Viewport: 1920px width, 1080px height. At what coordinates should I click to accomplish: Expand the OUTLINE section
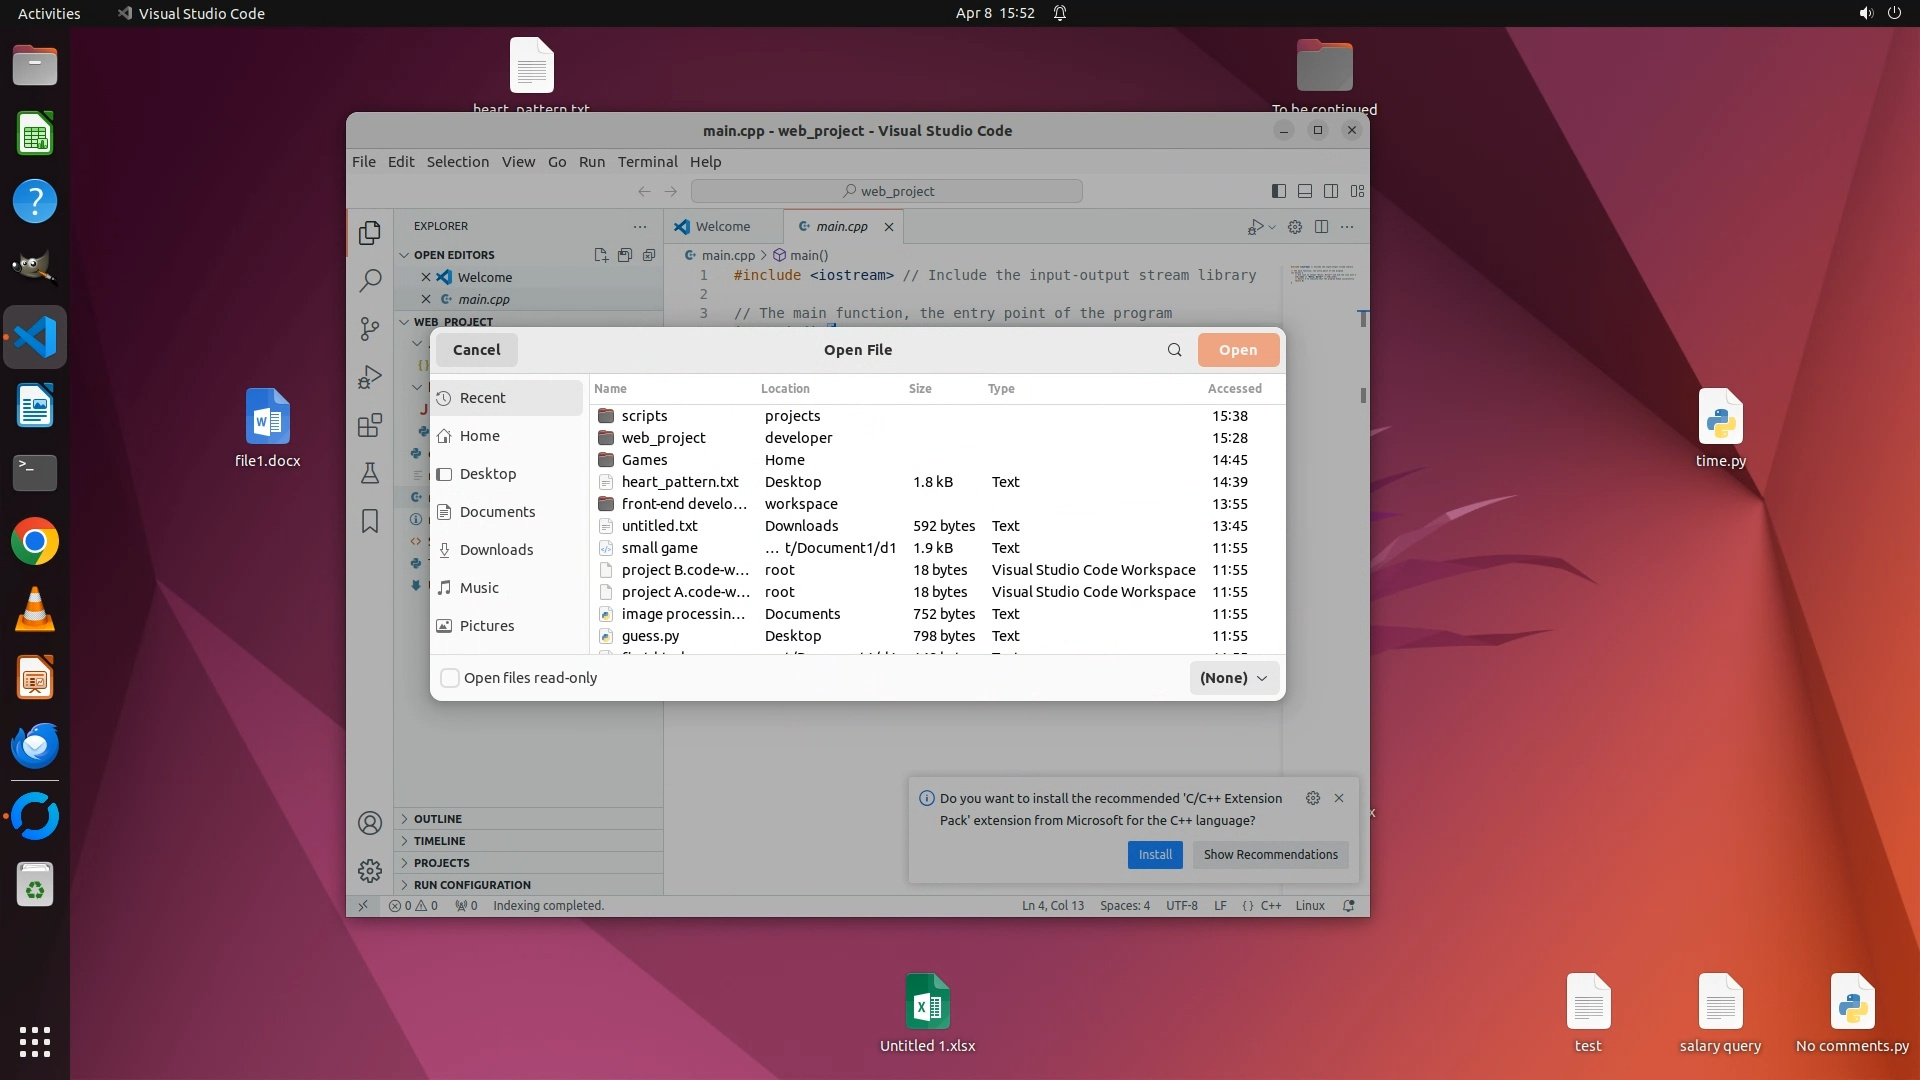[438, 819]
